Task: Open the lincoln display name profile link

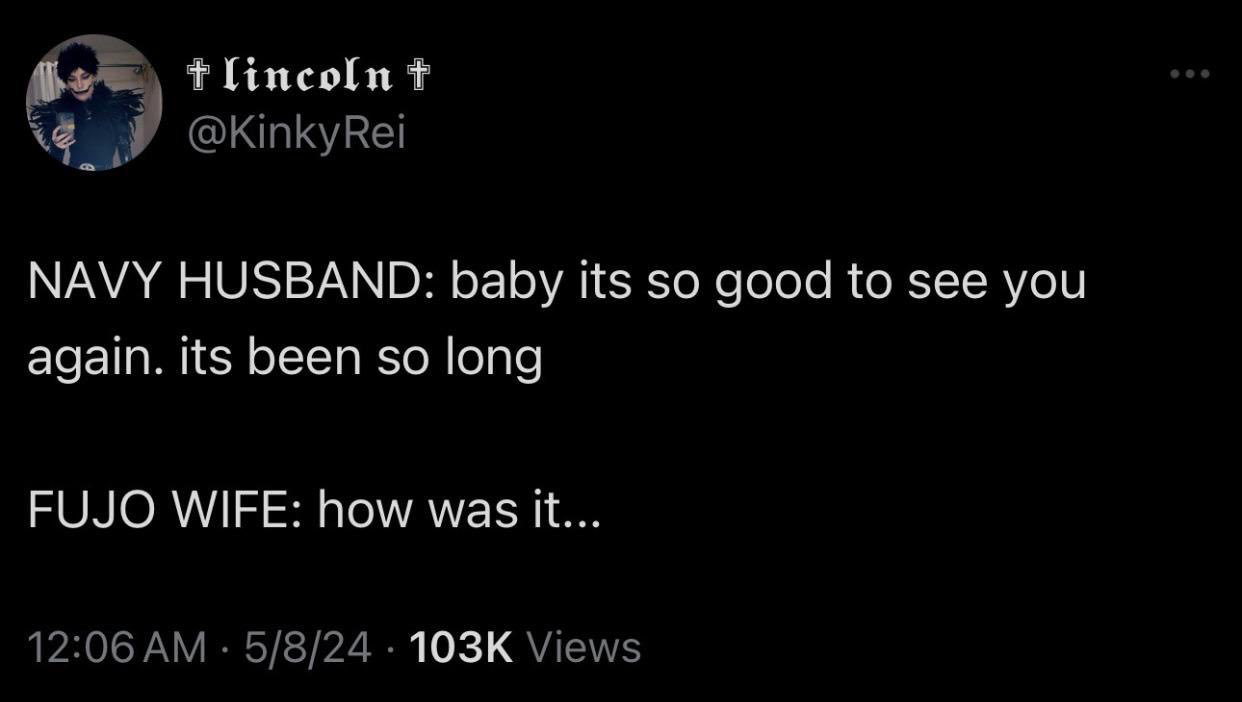Action: pyautogui.click(x=309, y=74)
